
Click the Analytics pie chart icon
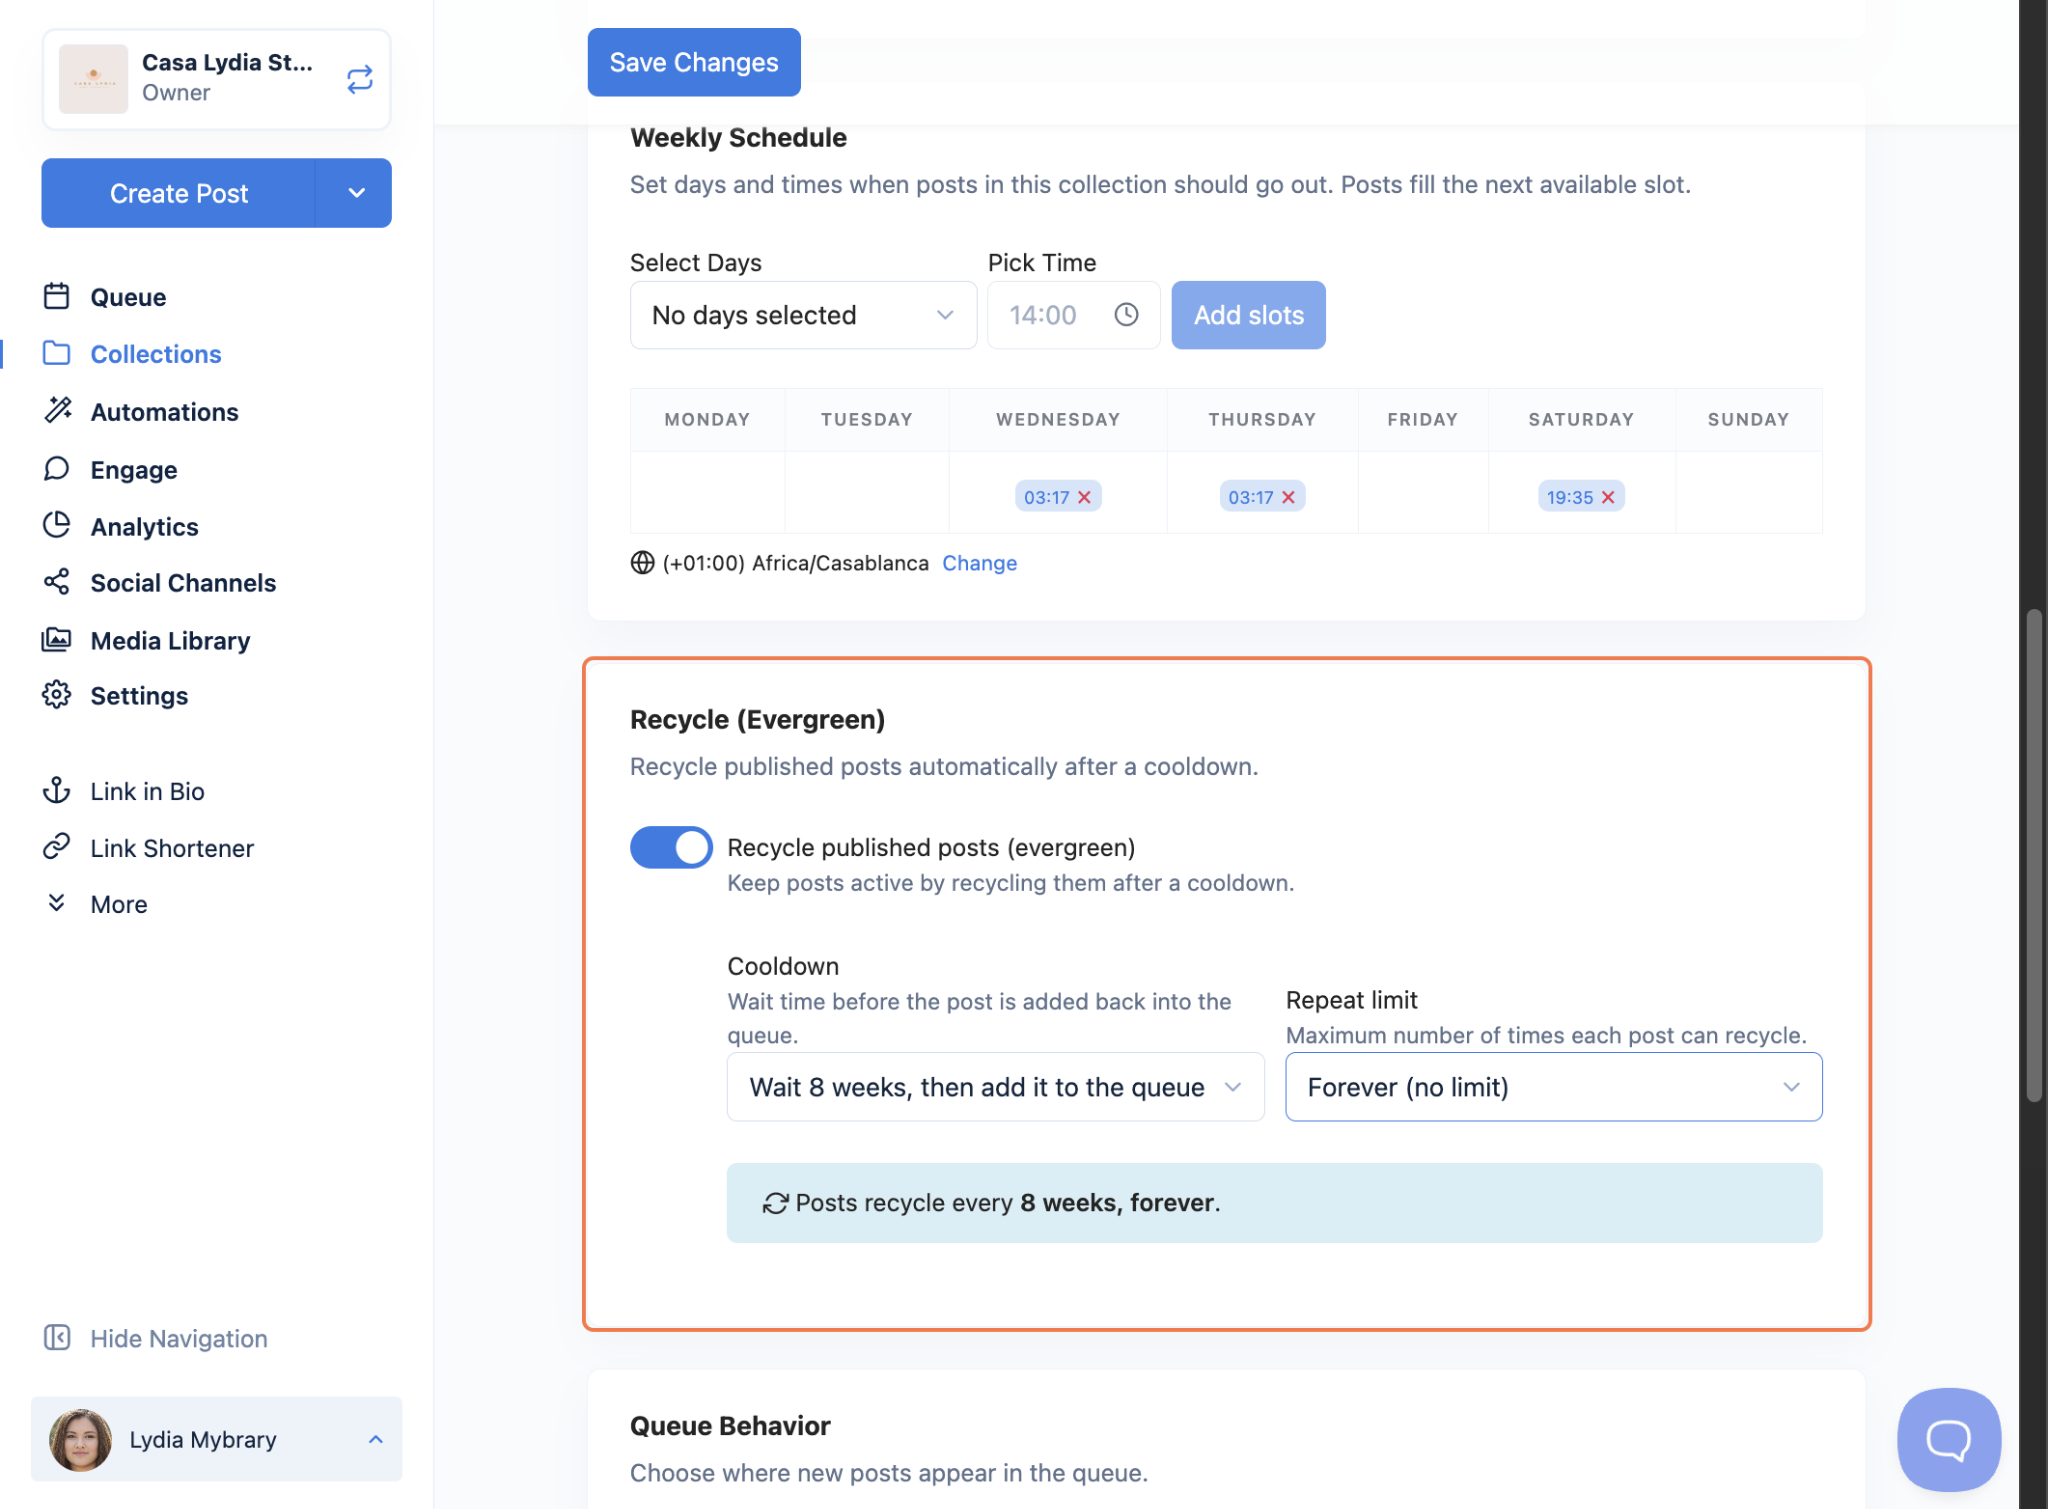57,526
